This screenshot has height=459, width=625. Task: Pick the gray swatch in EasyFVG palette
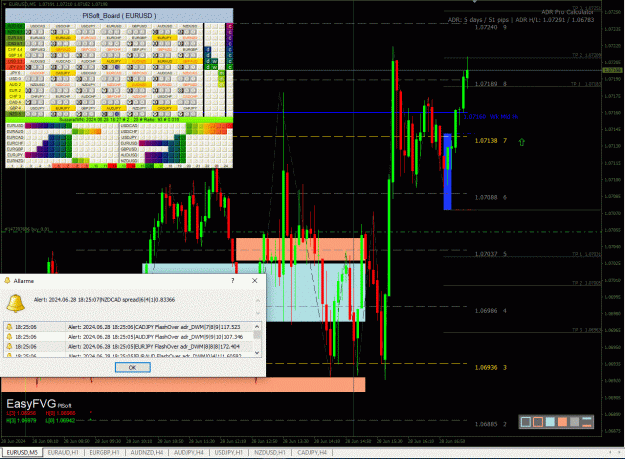pyautogui.click(x=574, y=422)
